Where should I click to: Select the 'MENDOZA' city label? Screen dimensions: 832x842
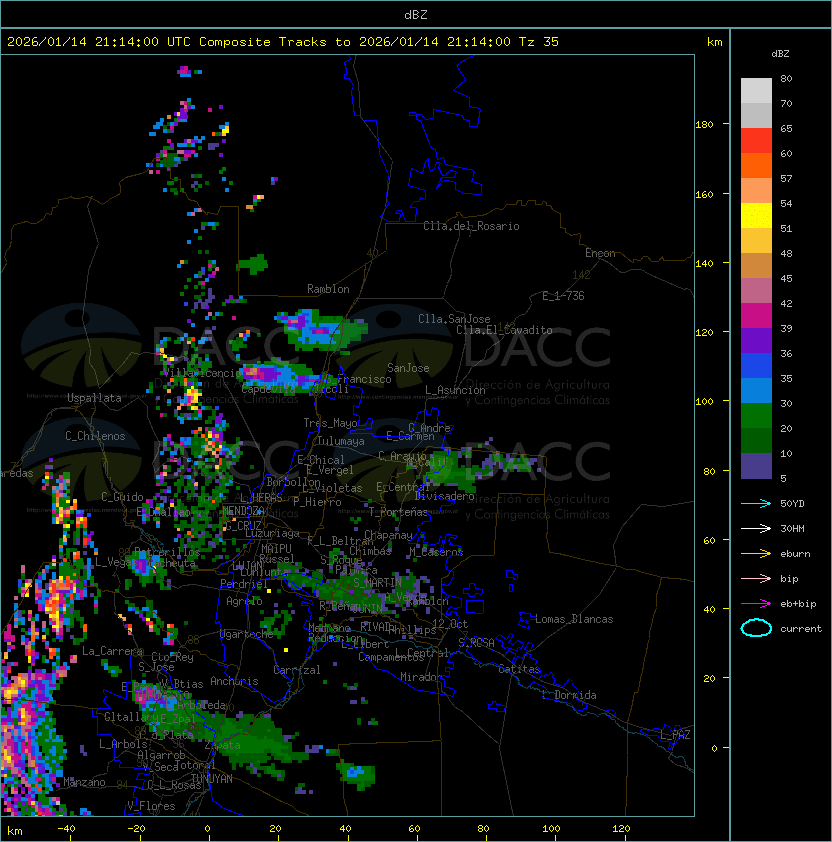(243, 511)
